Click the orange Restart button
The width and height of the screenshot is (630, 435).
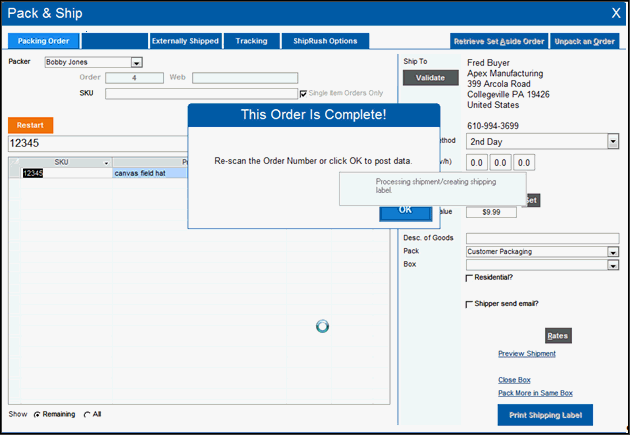[x=30, y=125]
